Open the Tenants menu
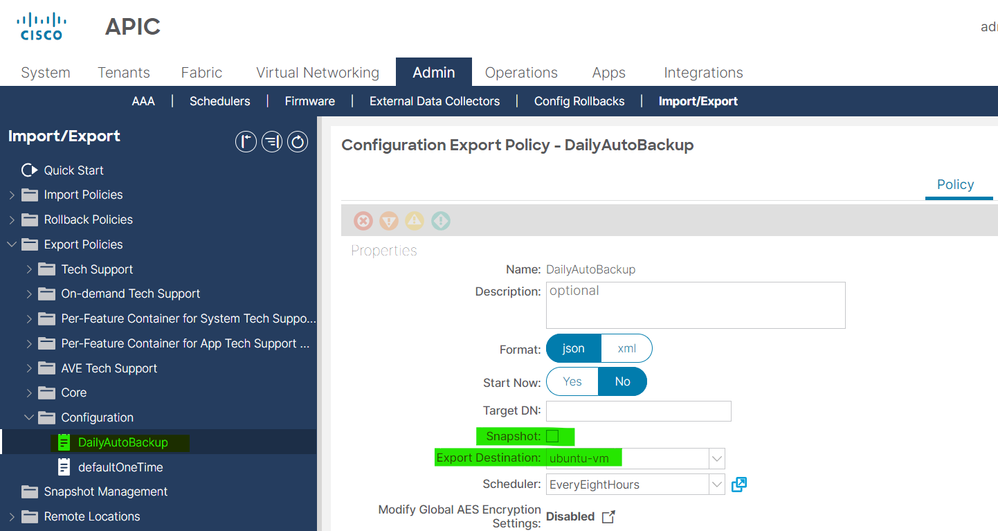This screenshot has width=998, height=531. (123, 73)
